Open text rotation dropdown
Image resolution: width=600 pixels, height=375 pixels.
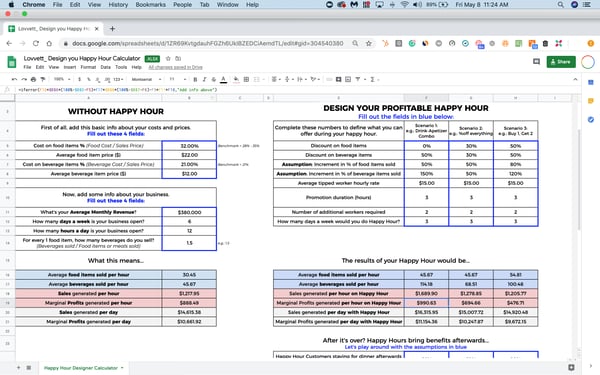click(315, 80)
